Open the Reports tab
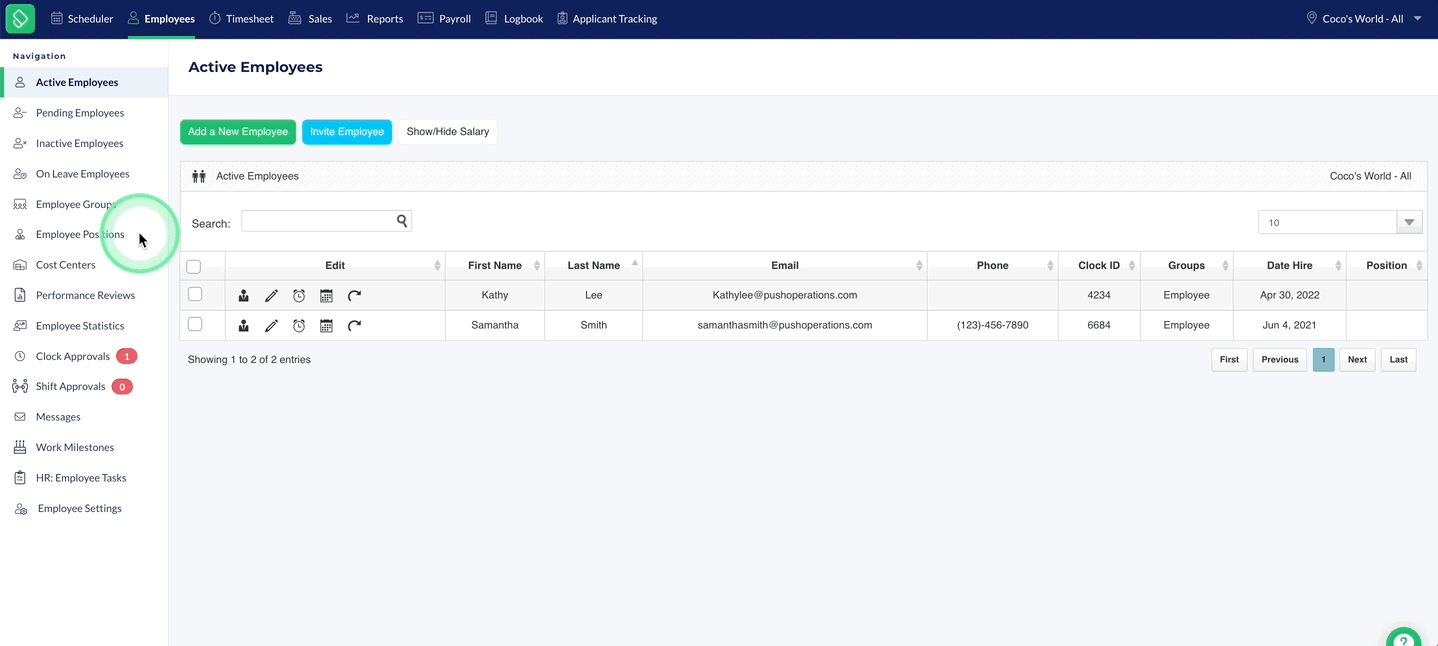This screenshot has height=646, width=1438. tap(375, 19)
